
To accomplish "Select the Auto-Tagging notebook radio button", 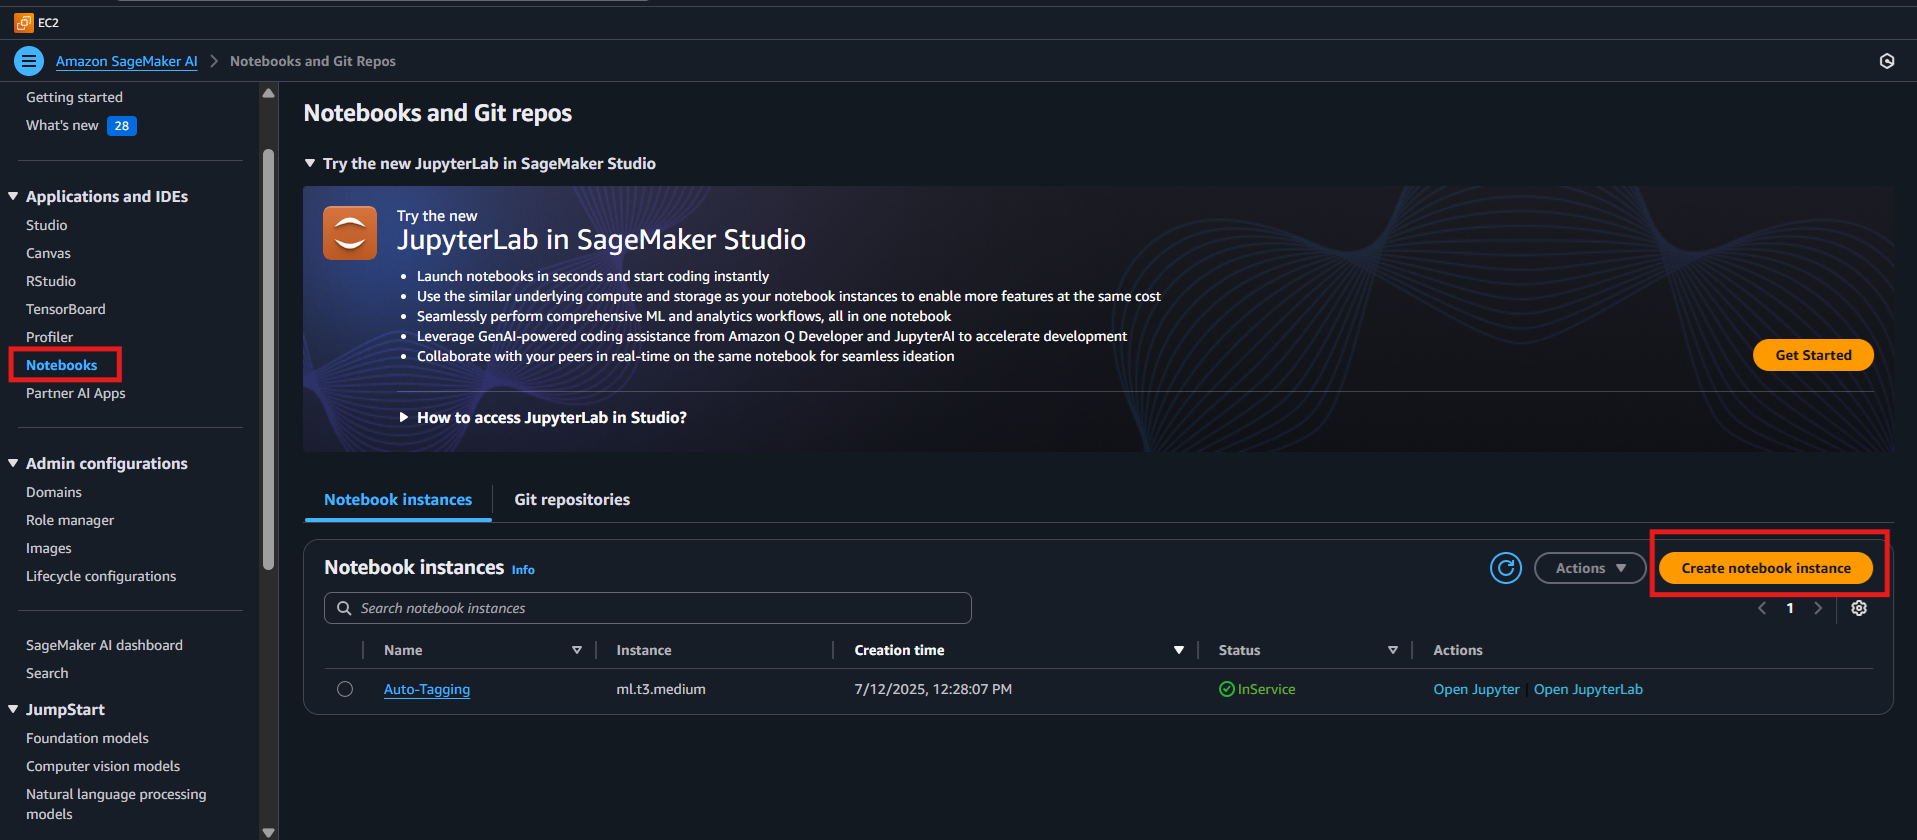I will tap(345, 689).
